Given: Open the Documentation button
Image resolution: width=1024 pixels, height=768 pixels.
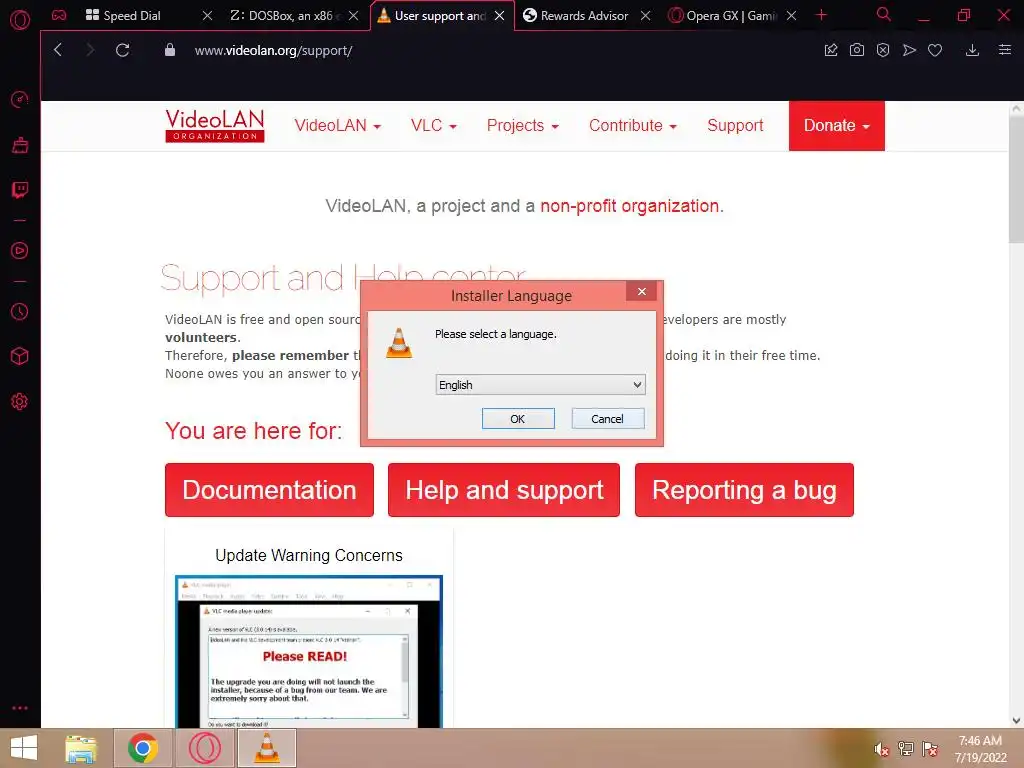Looking at the screenshot, I should coord(269,490).
